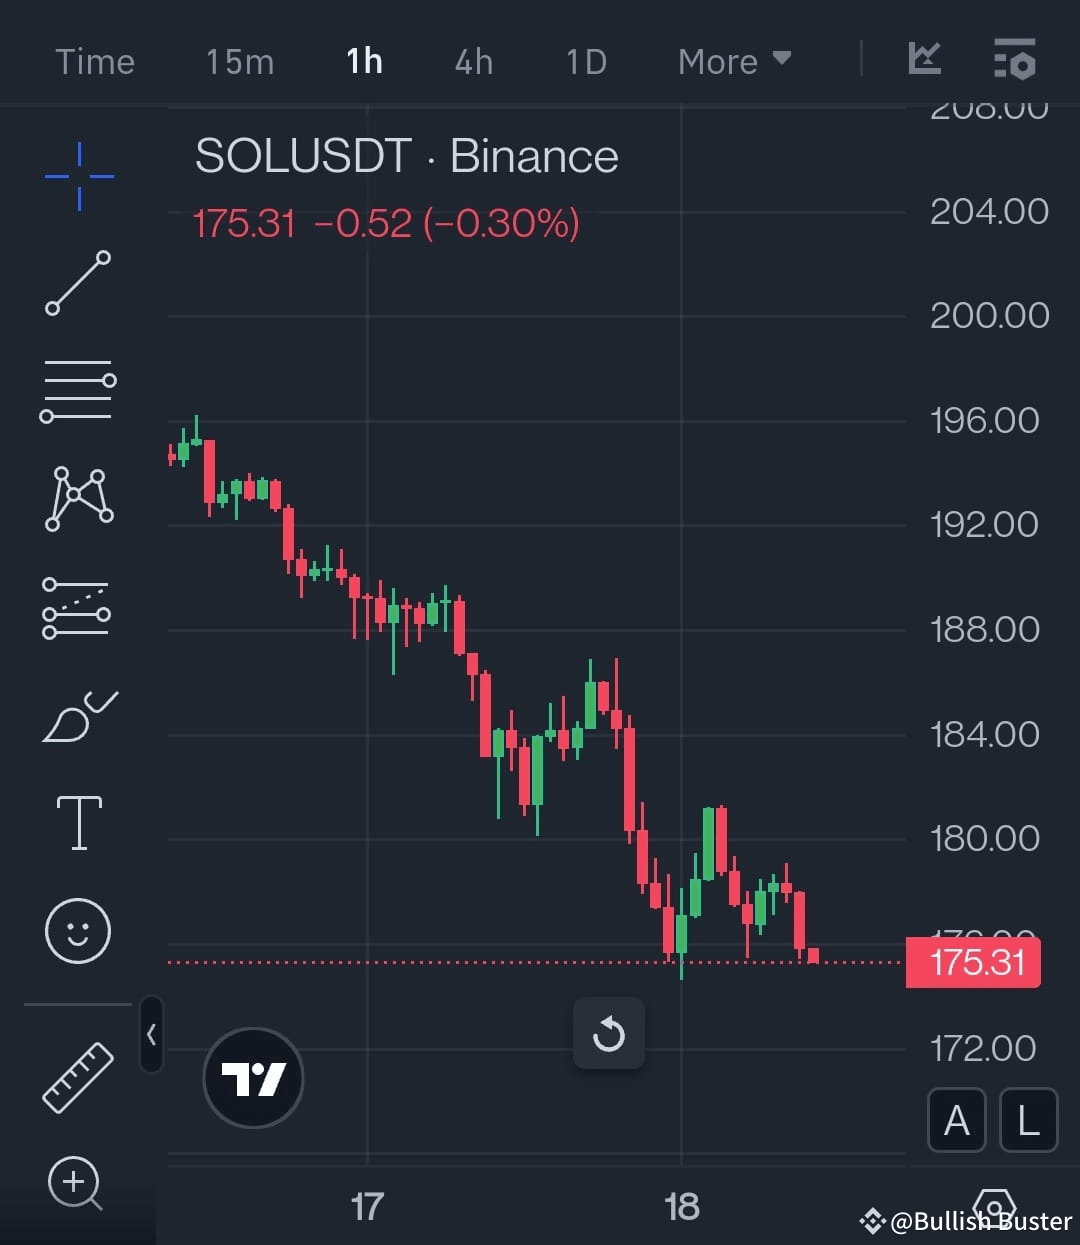The width and height of the screenshot is (1080, 1245).
Task: Open the prediction and measurement tool
Action: (x=77, y=607)
